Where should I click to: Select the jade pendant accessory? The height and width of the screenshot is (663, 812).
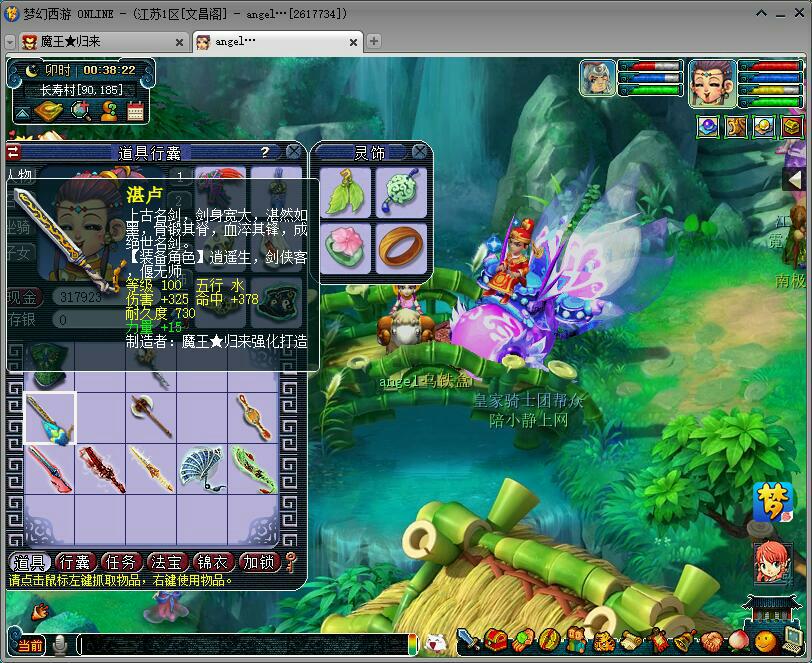coord(401,193)
